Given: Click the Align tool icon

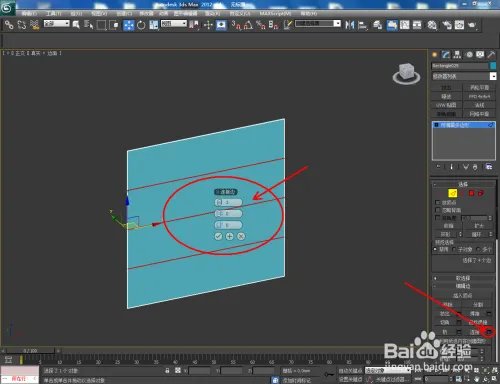Looking at the screenshot, I should click(x=362, y=25).
